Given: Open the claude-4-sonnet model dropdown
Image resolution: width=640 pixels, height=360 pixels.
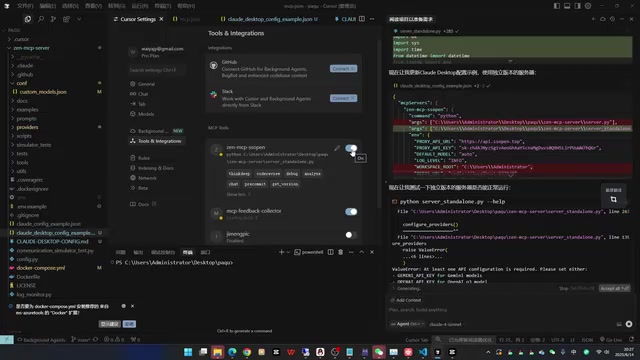Looking at the screenshot, I should (445, 324).
